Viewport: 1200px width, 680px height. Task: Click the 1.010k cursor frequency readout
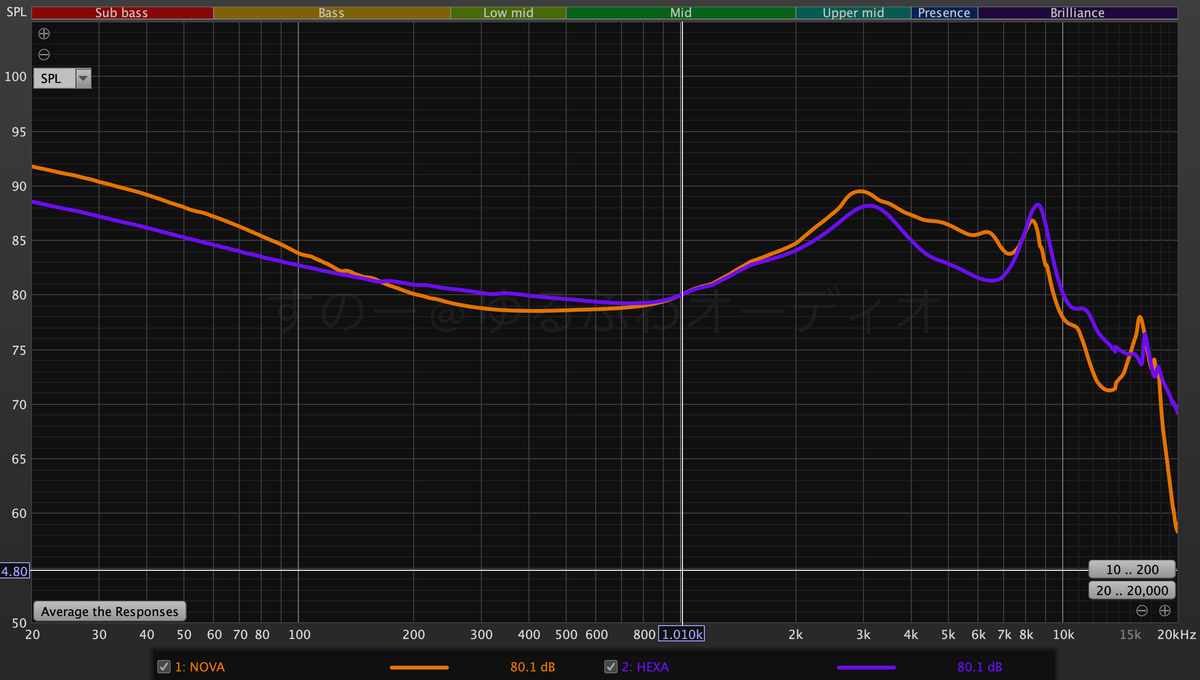[682, 634]
